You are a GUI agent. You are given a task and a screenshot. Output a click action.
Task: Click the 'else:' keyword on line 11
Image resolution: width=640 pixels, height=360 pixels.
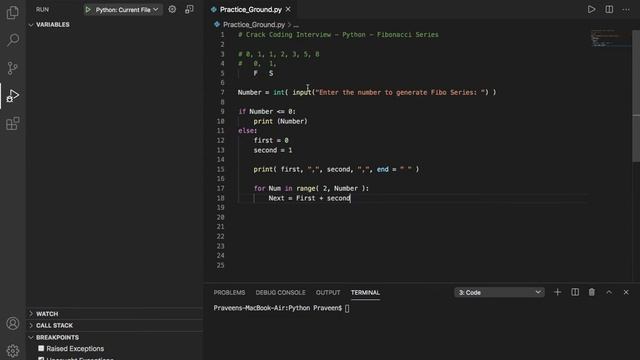(x=248, y=131)
